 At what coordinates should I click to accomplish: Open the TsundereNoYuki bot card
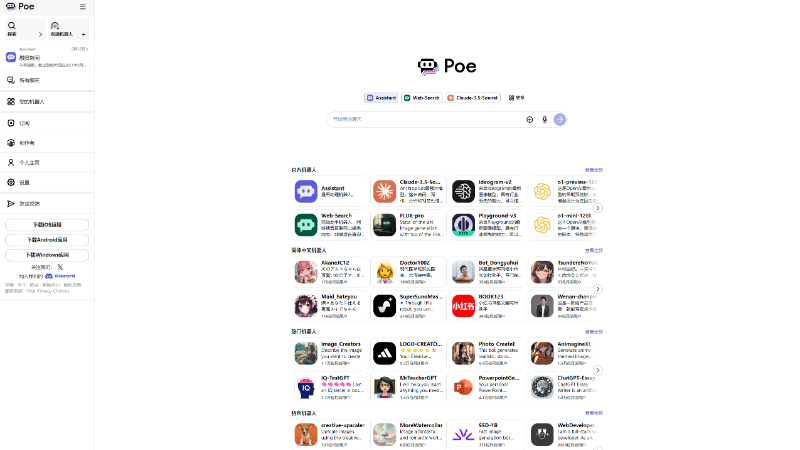pos(563,272)
